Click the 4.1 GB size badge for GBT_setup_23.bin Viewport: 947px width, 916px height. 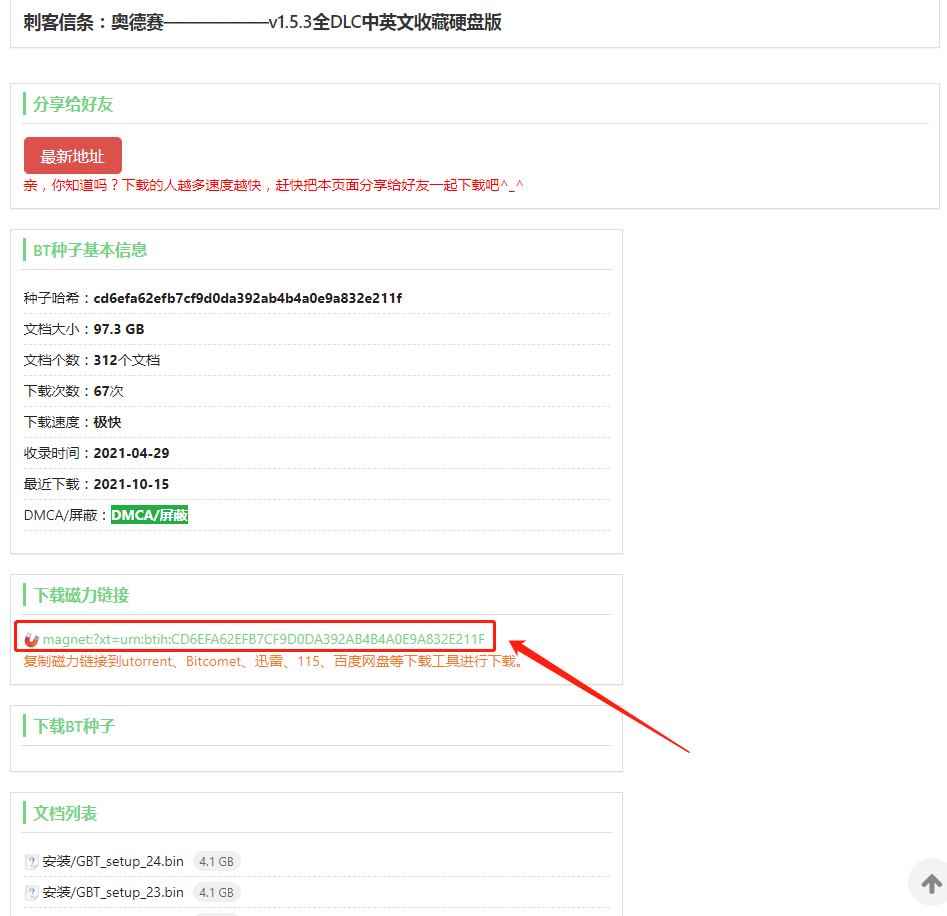(x=216, y=892)
